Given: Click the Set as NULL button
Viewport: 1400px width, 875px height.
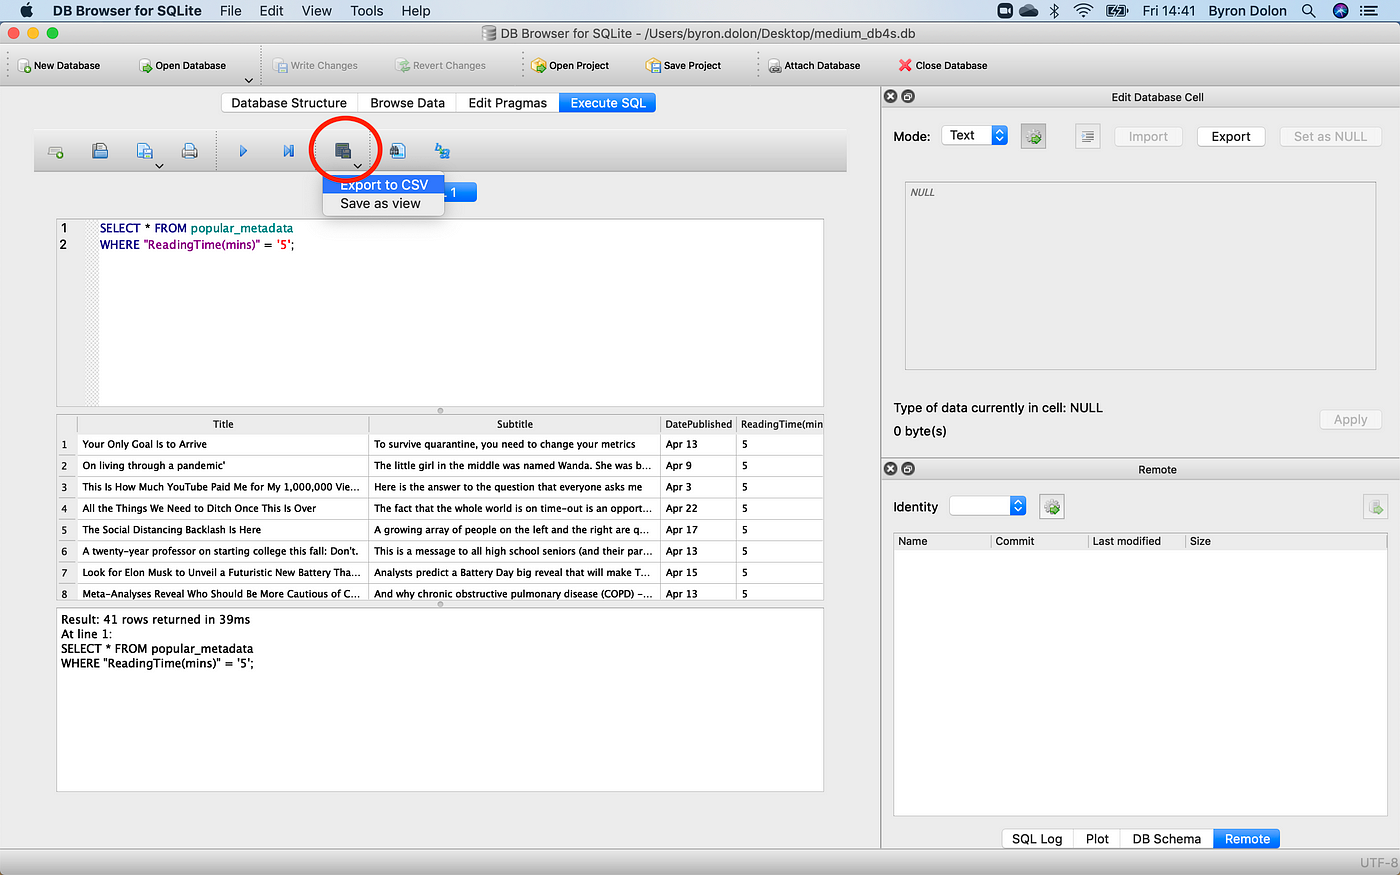Looking at the screenshot, I should 1330,137.
